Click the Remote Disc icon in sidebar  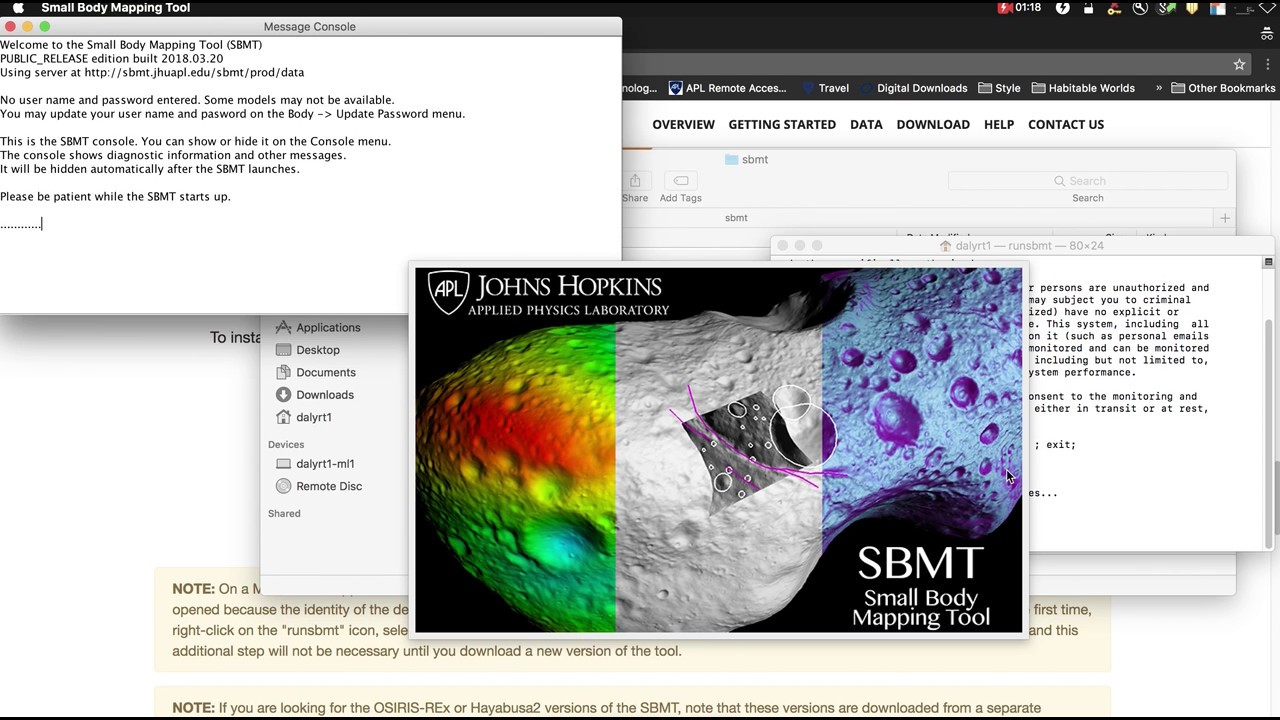click(283, 486)
